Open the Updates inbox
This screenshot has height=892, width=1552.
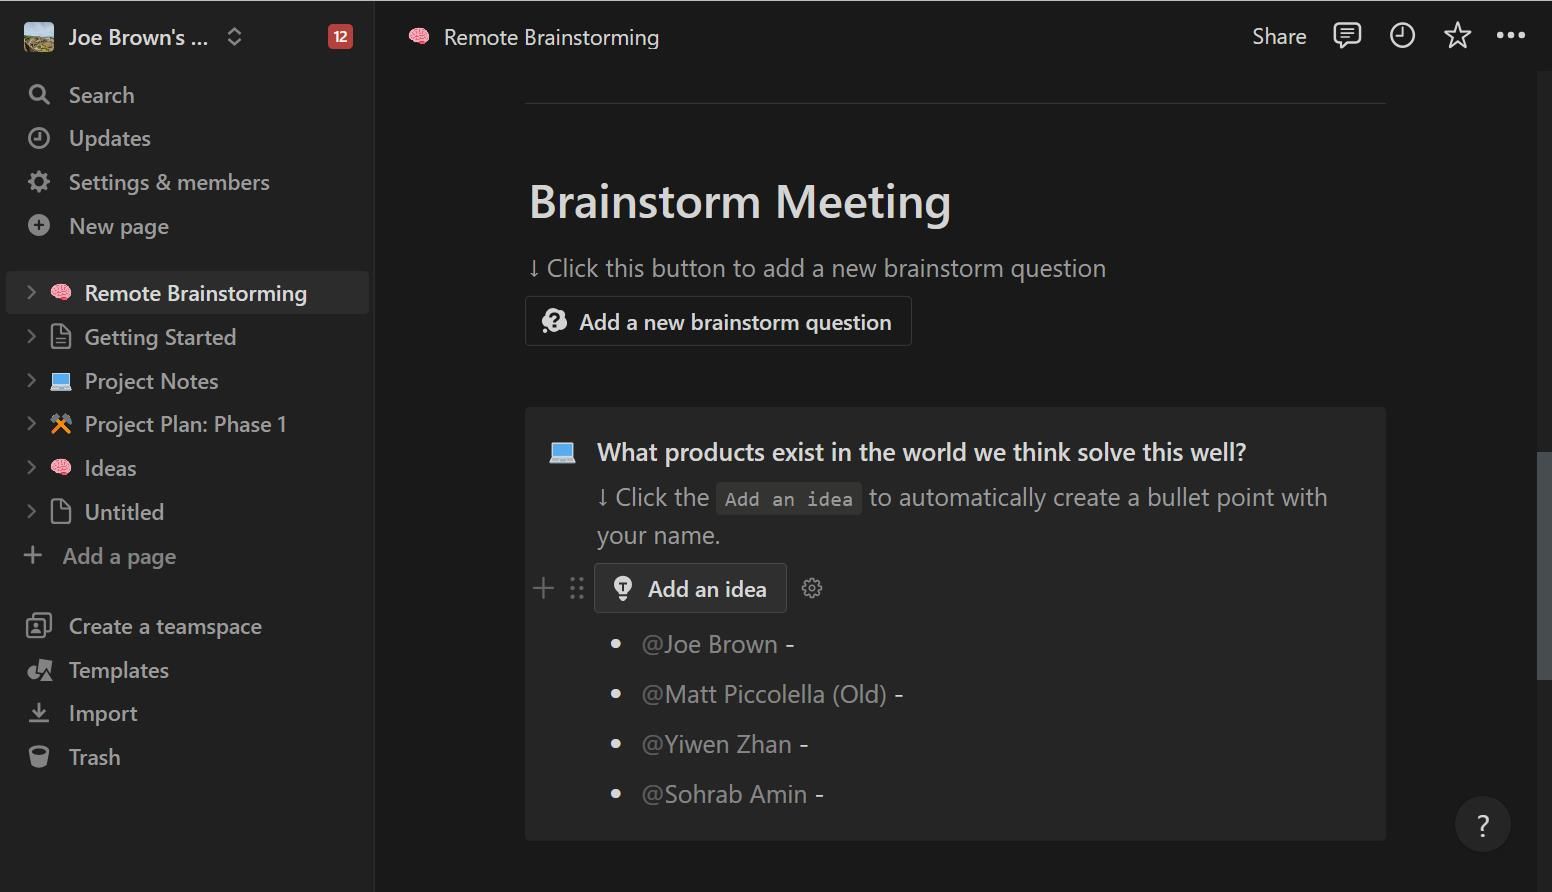pyautogui.click(x=108, y=138)
